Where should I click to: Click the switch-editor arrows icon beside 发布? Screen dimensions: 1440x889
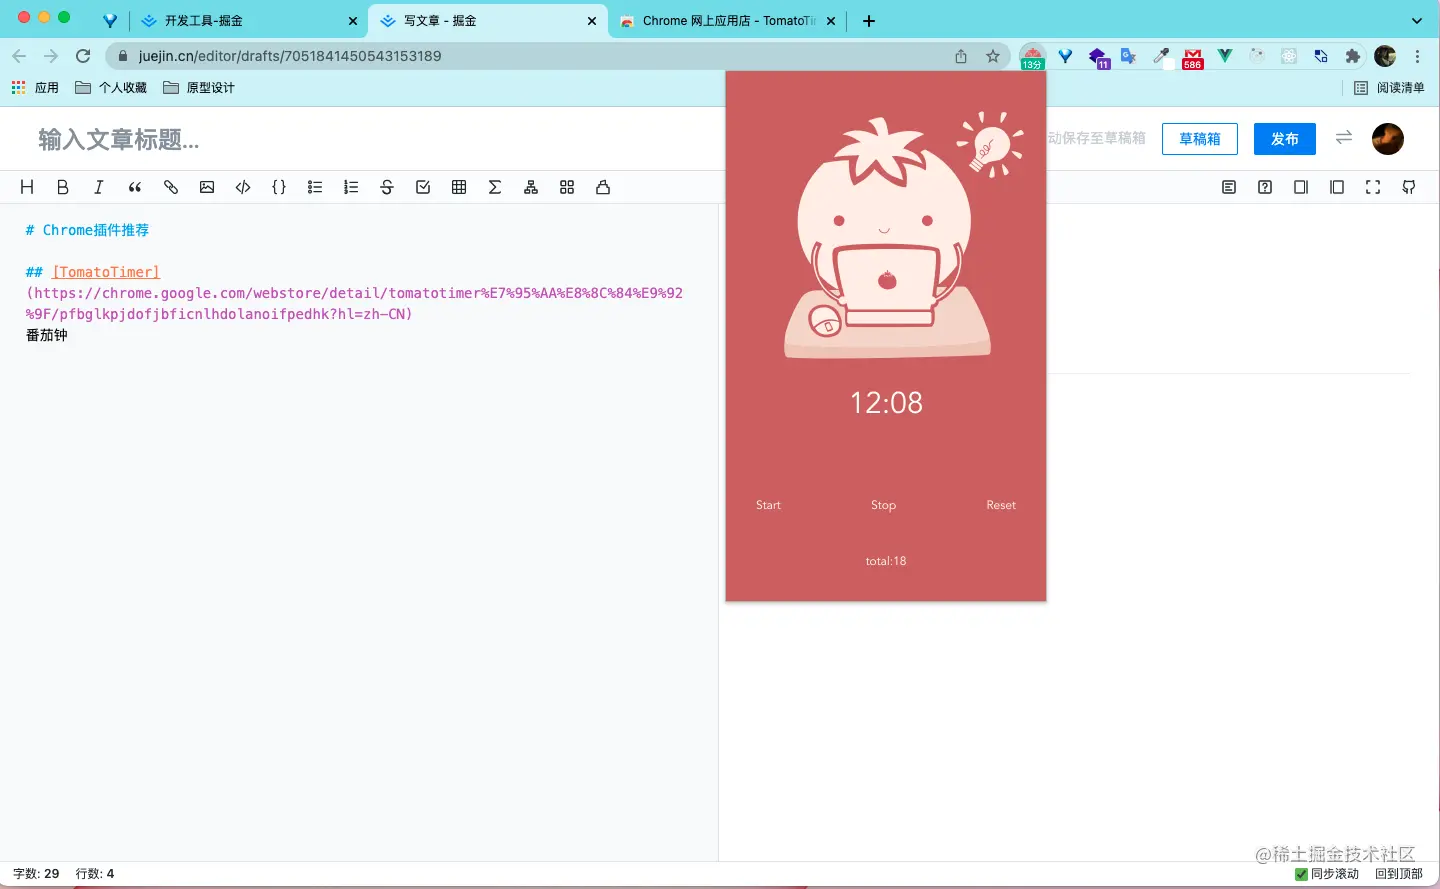[x=1344, y=138]
